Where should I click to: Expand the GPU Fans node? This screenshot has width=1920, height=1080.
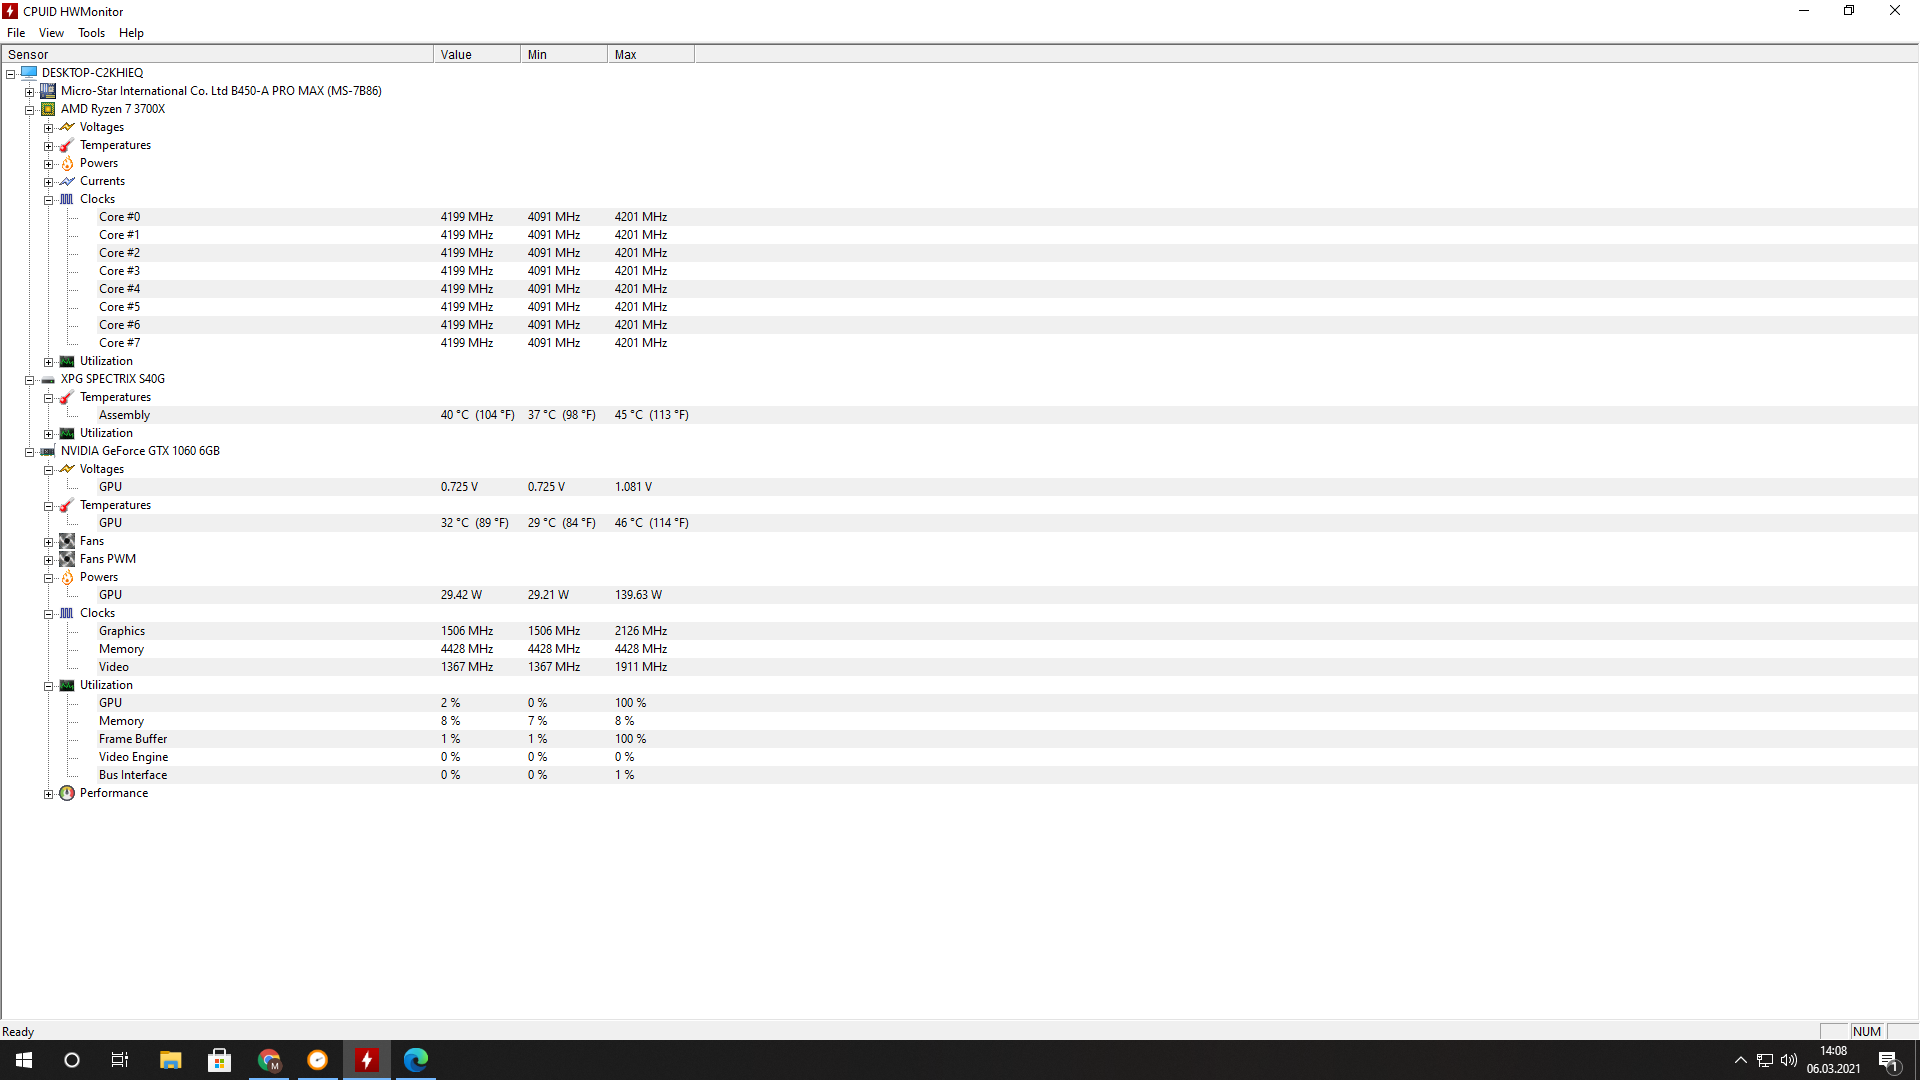(x=48, y=542)
